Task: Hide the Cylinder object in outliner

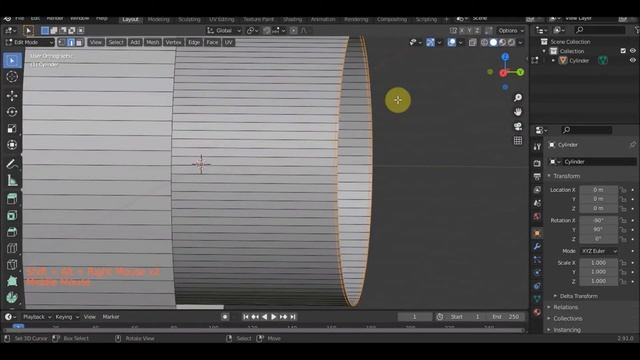Action: (632, 60)
